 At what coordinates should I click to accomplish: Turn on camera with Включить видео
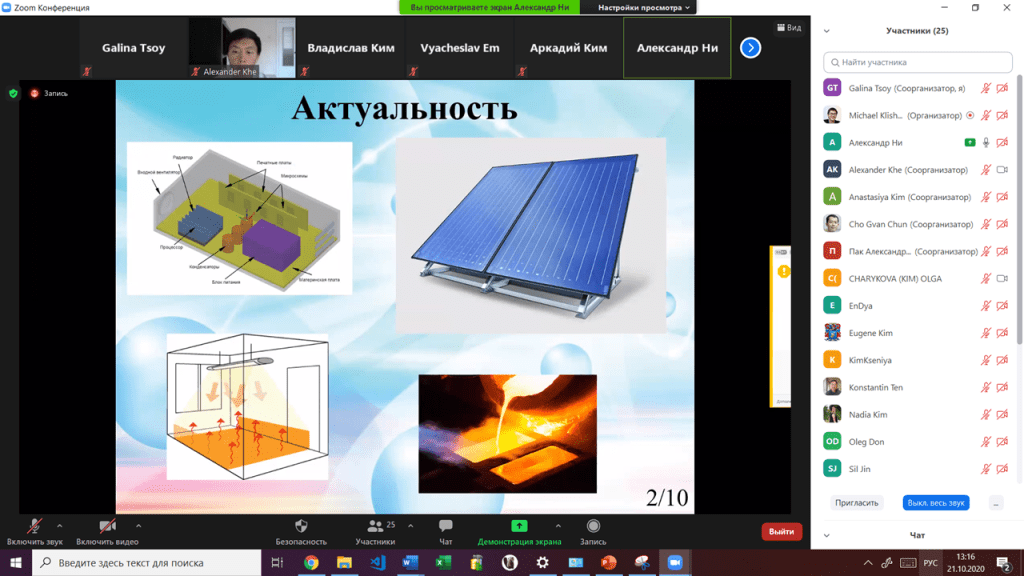pos(107,526)
